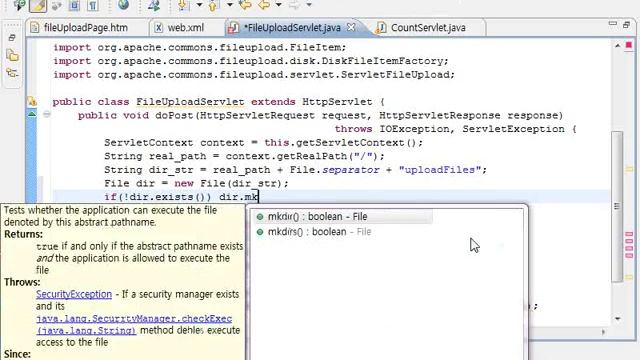Click 'getRealPath' in the real_path line
This screenshot has height=360, width=640.
coord(312,156)
